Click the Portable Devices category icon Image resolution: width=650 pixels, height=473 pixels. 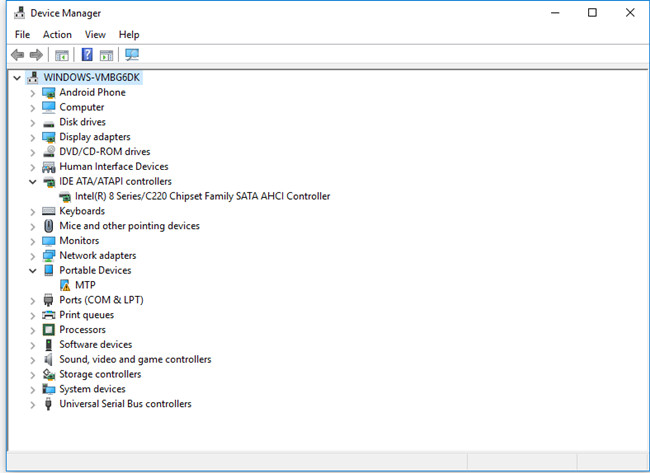pyautogui.click(x=49, y=270)
